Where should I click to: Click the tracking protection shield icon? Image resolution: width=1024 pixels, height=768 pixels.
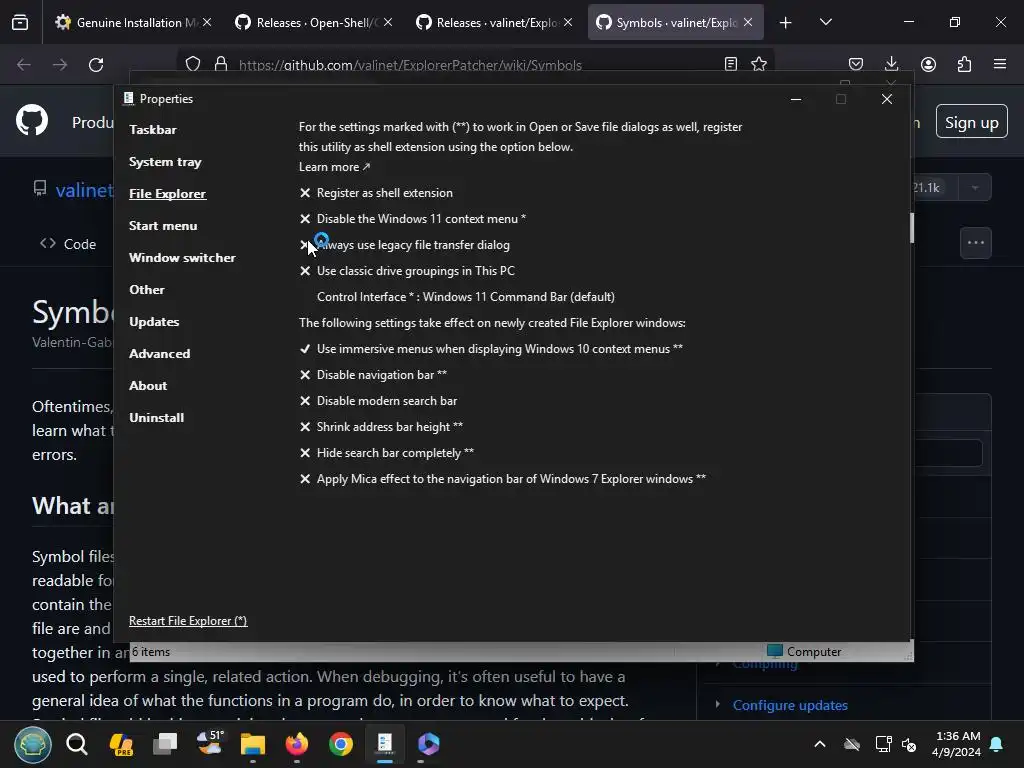pyautogui.click(x=193, y=64)
